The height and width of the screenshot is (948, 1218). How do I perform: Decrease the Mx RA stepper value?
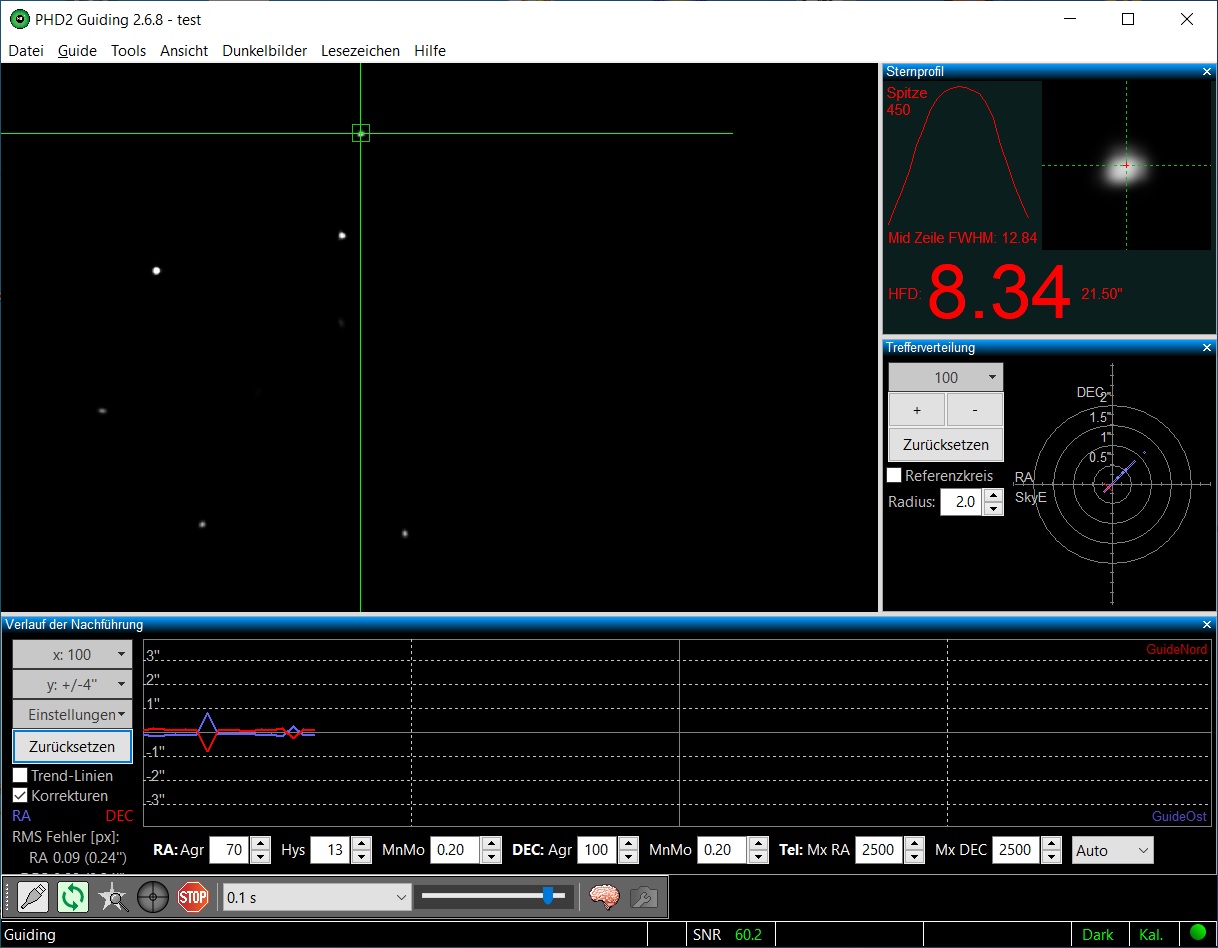click(915, 857)
